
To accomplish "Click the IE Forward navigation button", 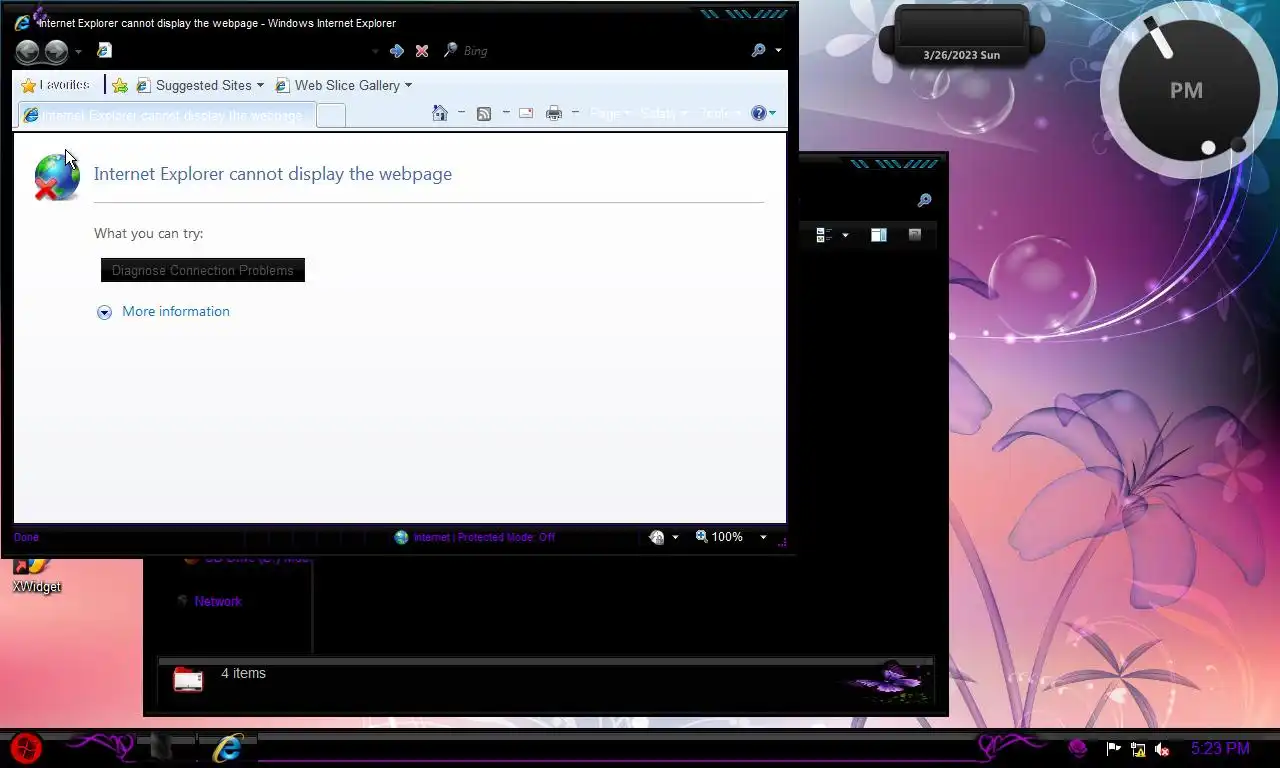I will 56,51.
